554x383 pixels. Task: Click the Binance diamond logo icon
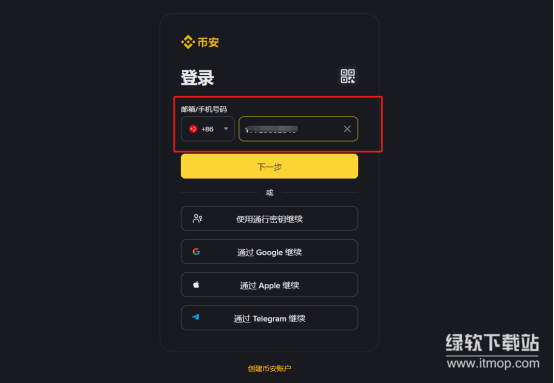188,42
